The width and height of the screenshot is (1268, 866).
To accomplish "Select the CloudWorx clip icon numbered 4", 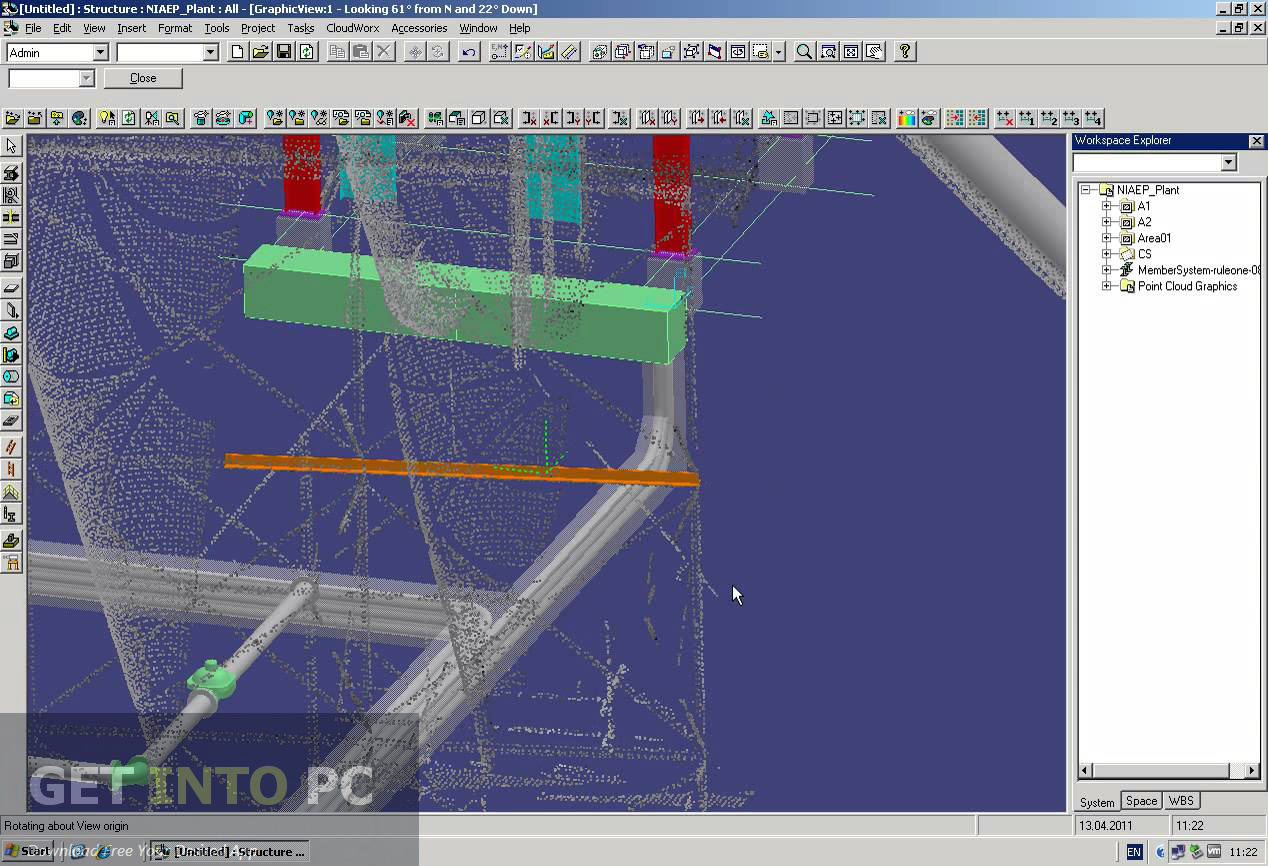I will 1093,118.
